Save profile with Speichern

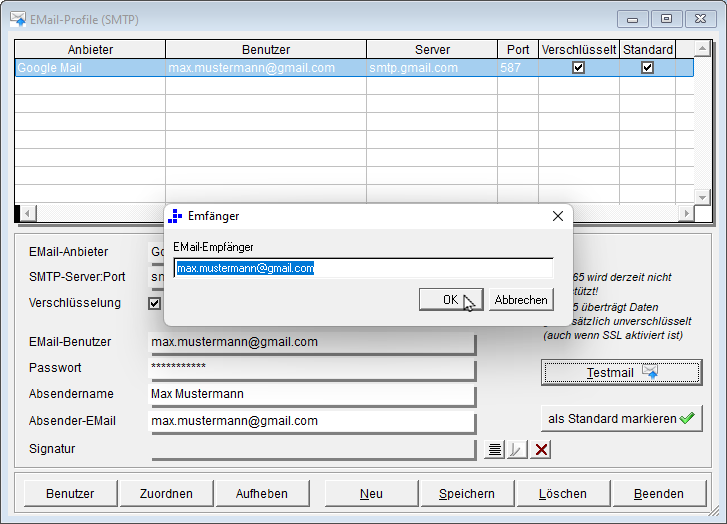[x=467, y=493]
